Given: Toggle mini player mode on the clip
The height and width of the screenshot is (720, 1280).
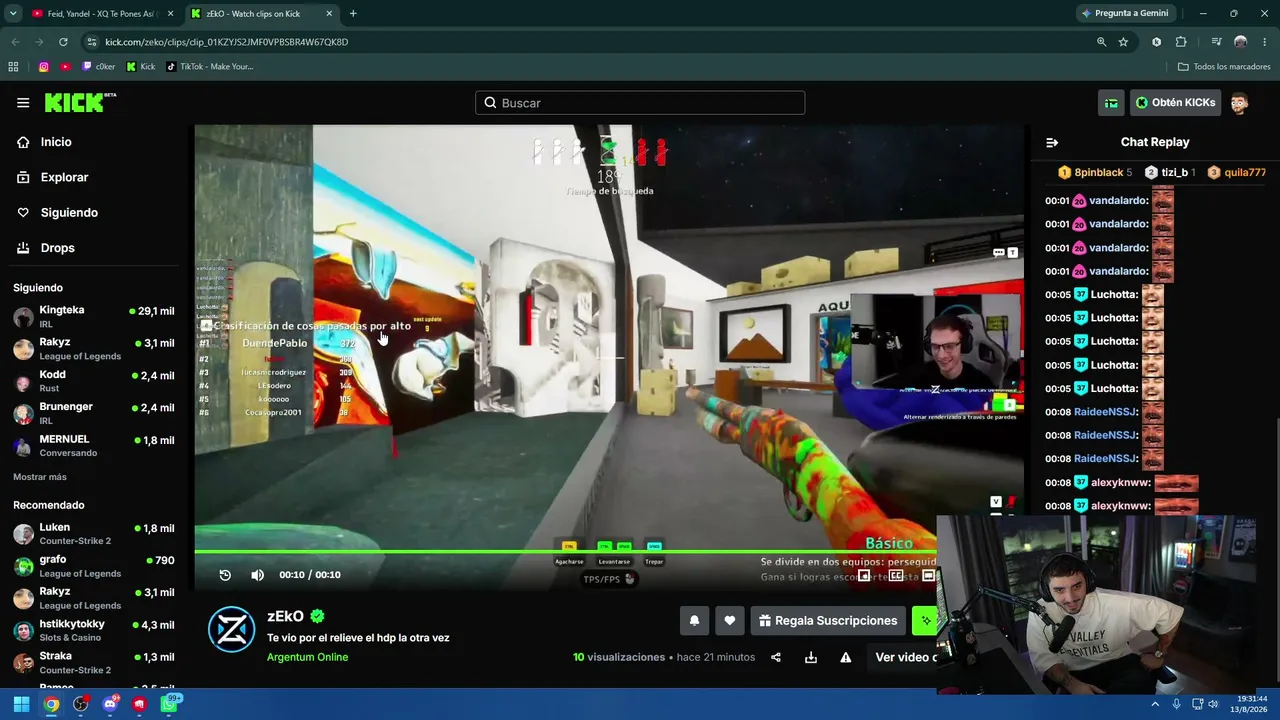Looking at the screenshot, I should pos(864,575).
